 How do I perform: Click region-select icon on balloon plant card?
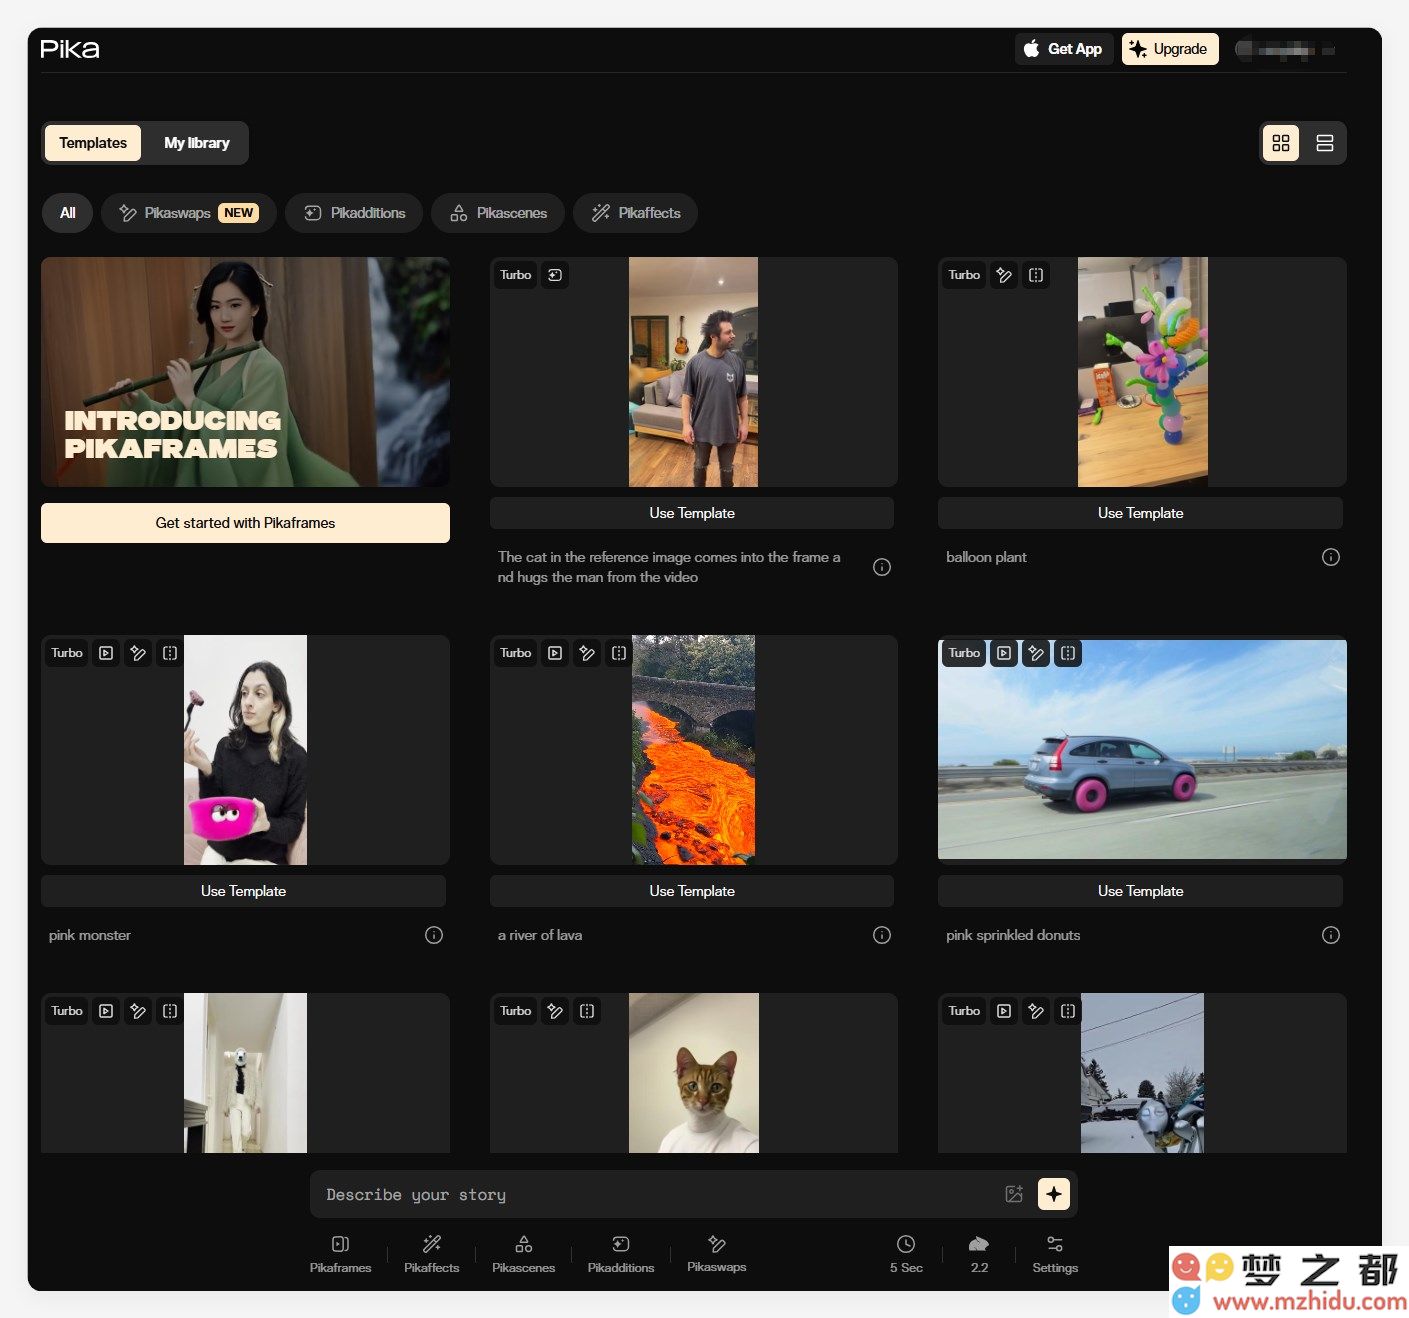[x=1036, y=275]
